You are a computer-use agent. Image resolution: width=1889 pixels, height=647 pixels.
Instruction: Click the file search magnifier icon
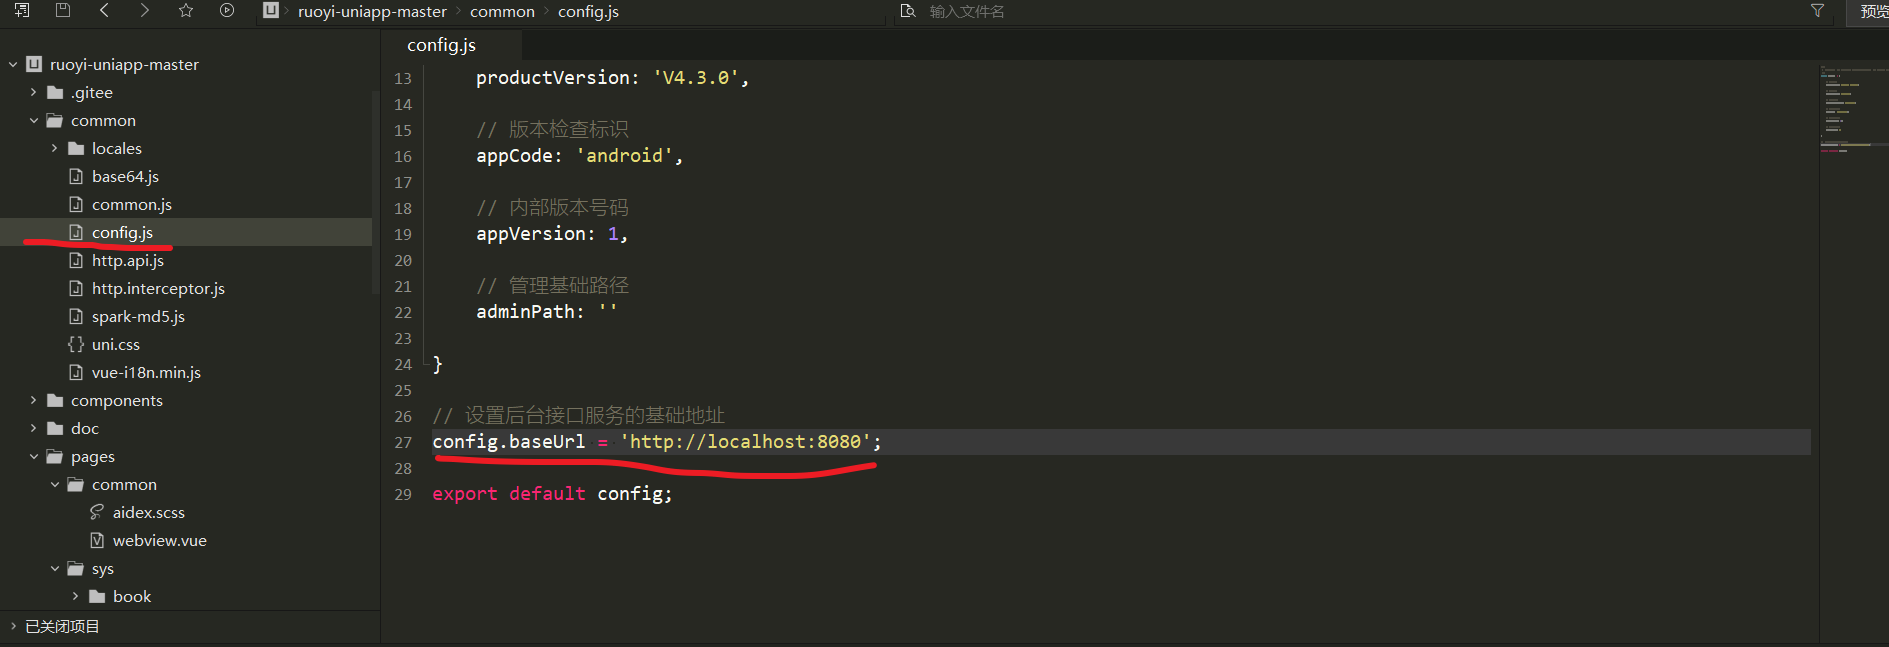pyautogui.click(x=908, y=11)
